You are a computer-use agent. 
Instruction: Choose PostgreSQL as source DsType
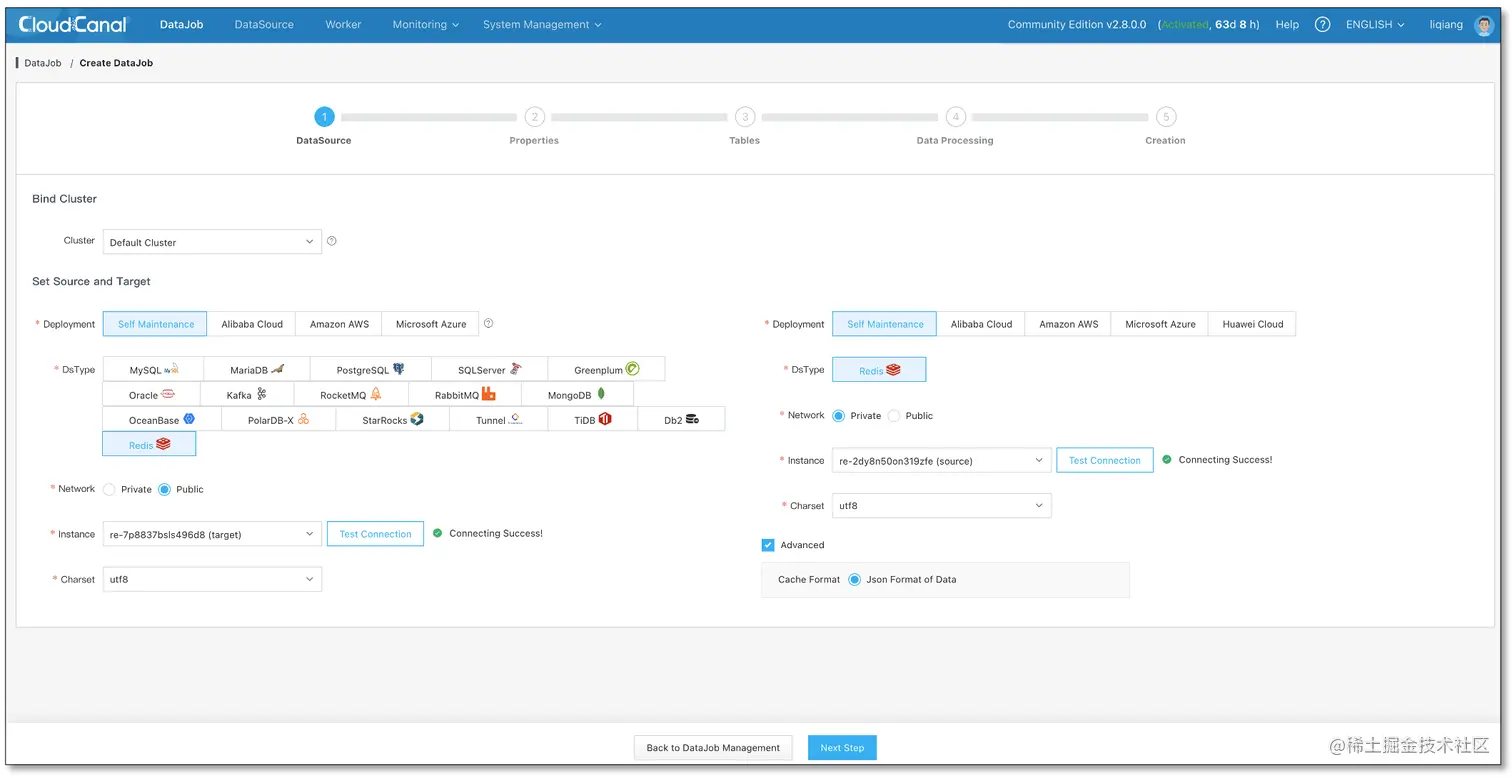[x=370, y=369]
